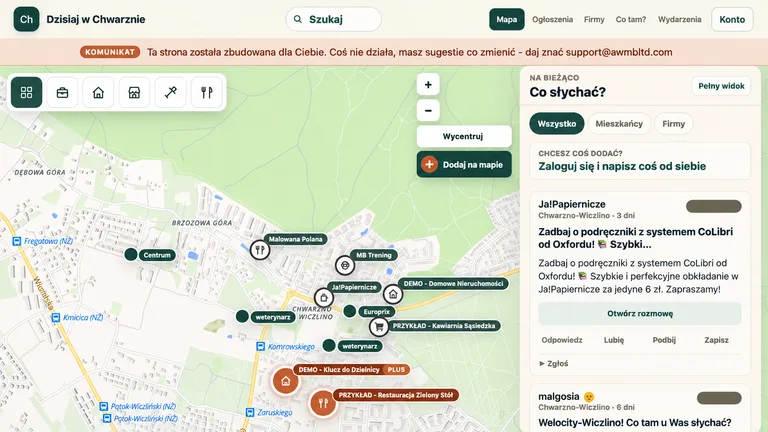Screen dimensions: 768x432
Task: Click the grey badge on malgosia post
Action: click(719, 398)
